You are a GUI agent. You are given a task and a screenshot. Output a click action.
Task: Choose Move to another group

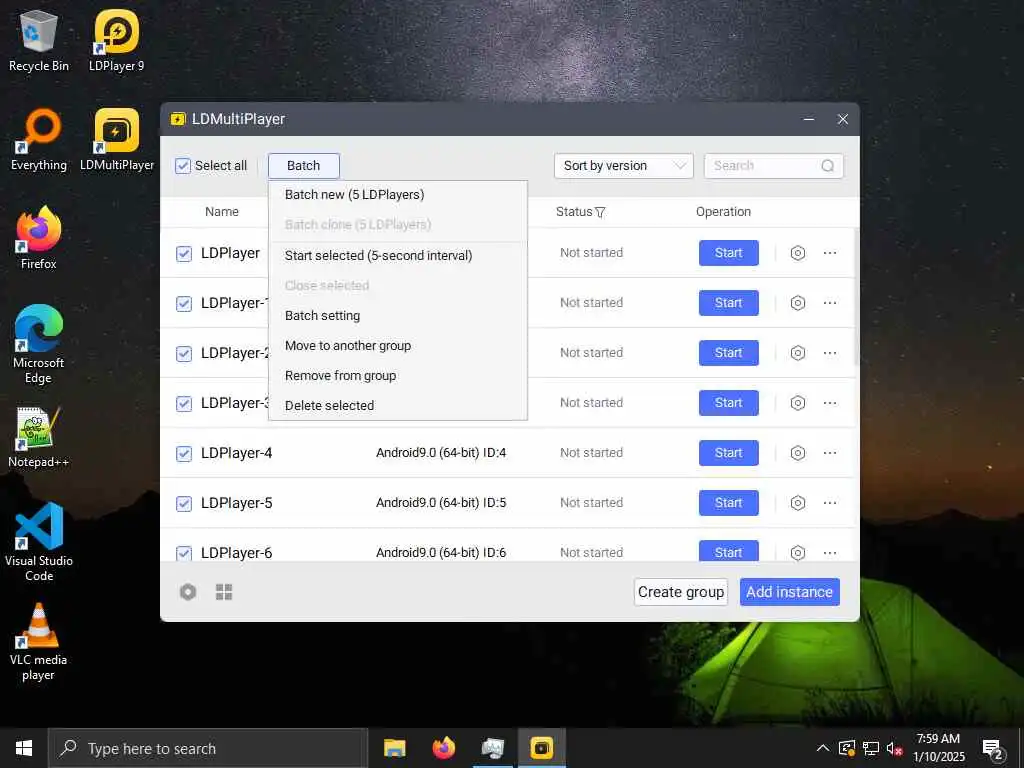tap(398, 345)
